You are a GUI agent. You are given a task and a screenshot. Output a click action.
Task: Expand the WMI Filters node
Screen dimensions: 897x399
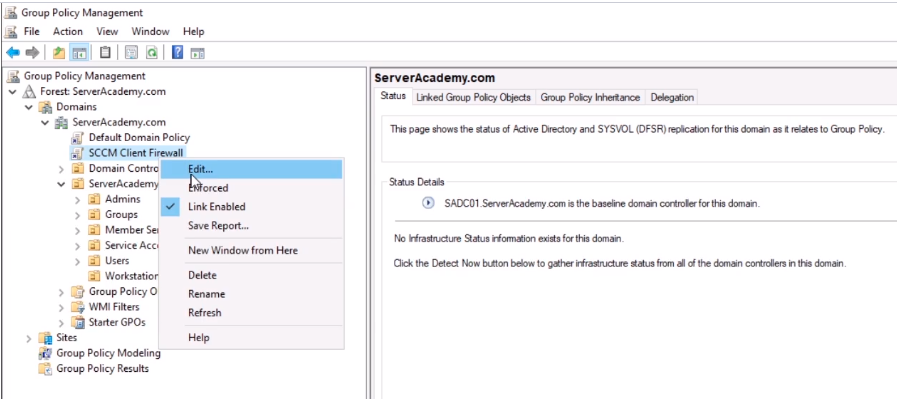(61, 307)
